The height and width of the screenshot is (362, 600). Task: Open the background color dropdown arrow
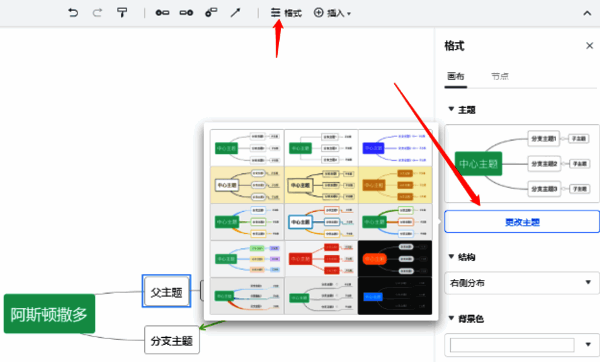pos(588,344)
